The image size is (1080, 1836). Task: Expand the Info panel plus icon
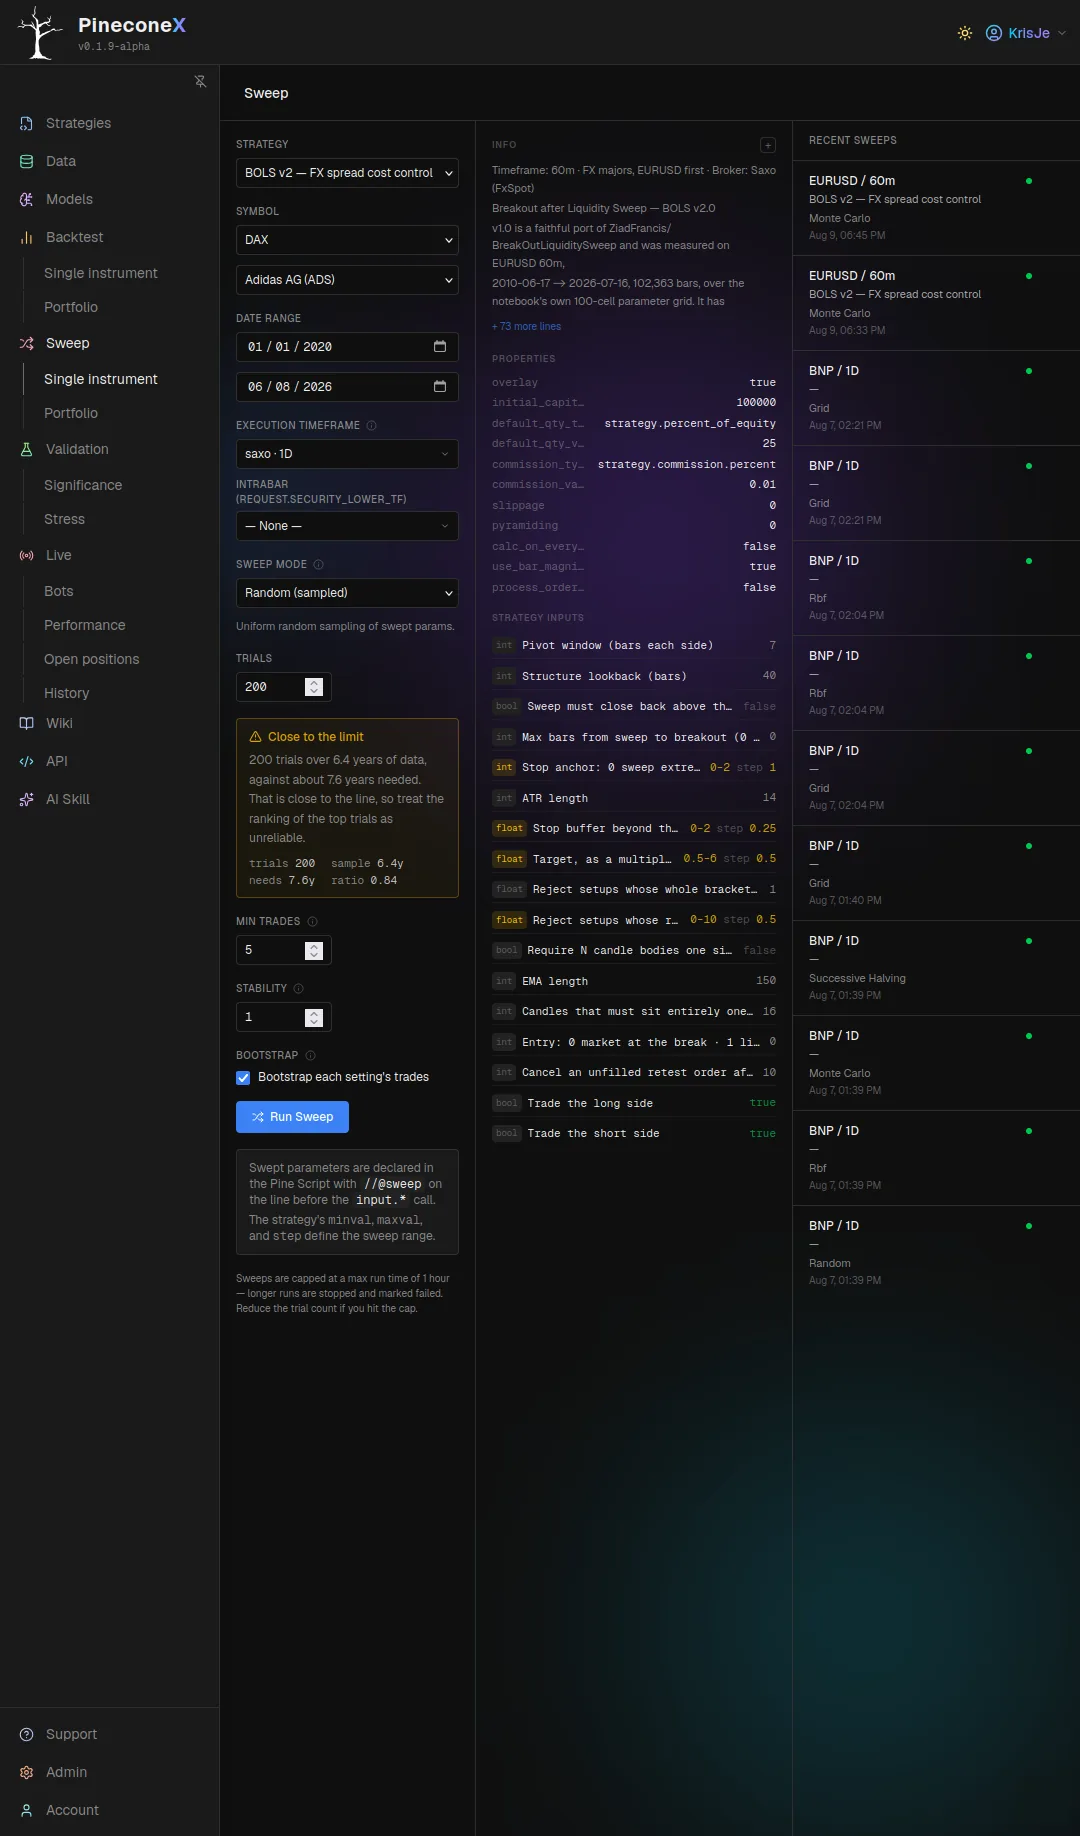(768, 145)
